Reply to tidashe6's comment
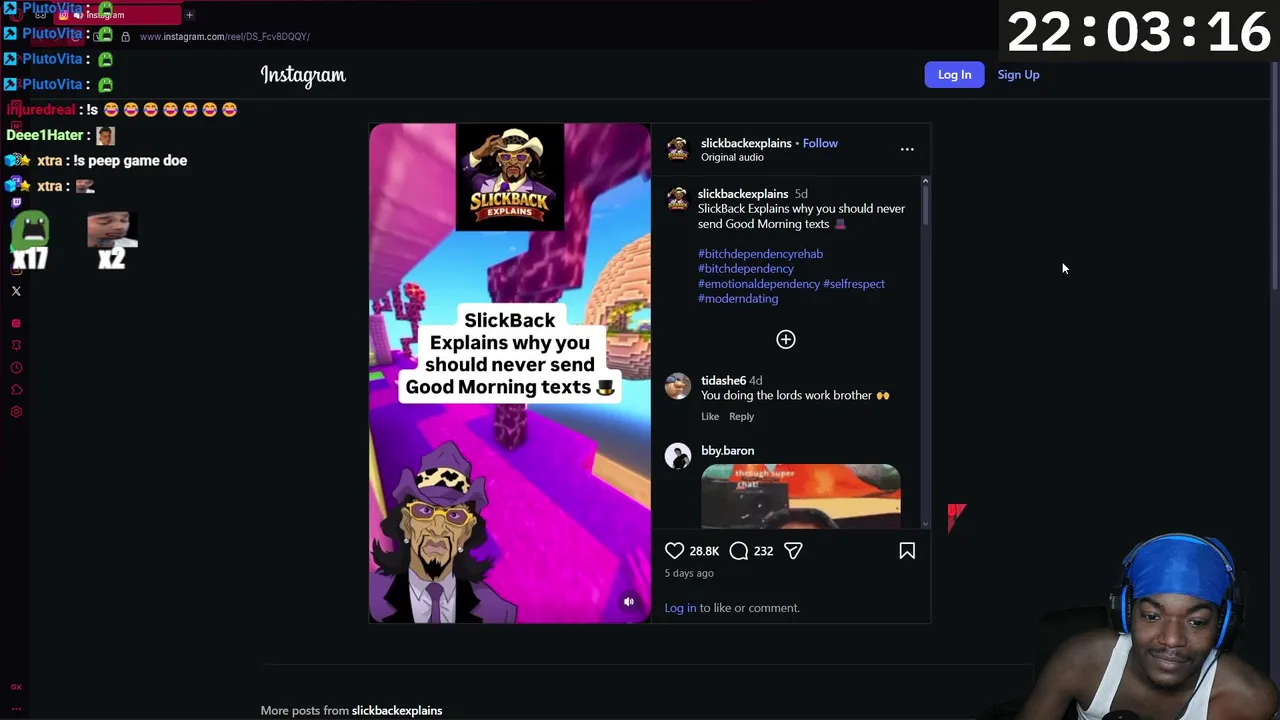 [x=741, y=416]
